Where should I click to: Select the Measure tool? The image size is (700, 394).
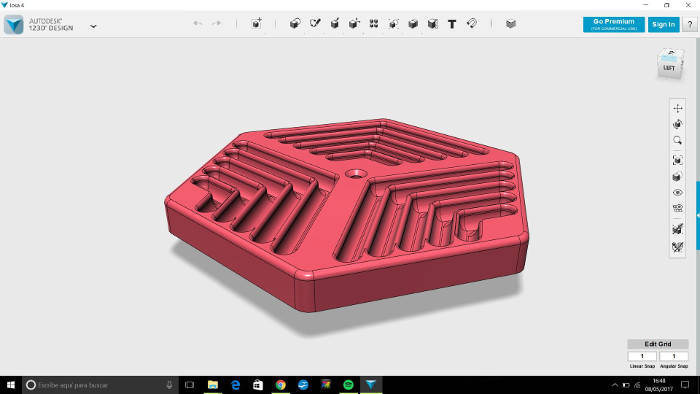[x=433, y=23]
